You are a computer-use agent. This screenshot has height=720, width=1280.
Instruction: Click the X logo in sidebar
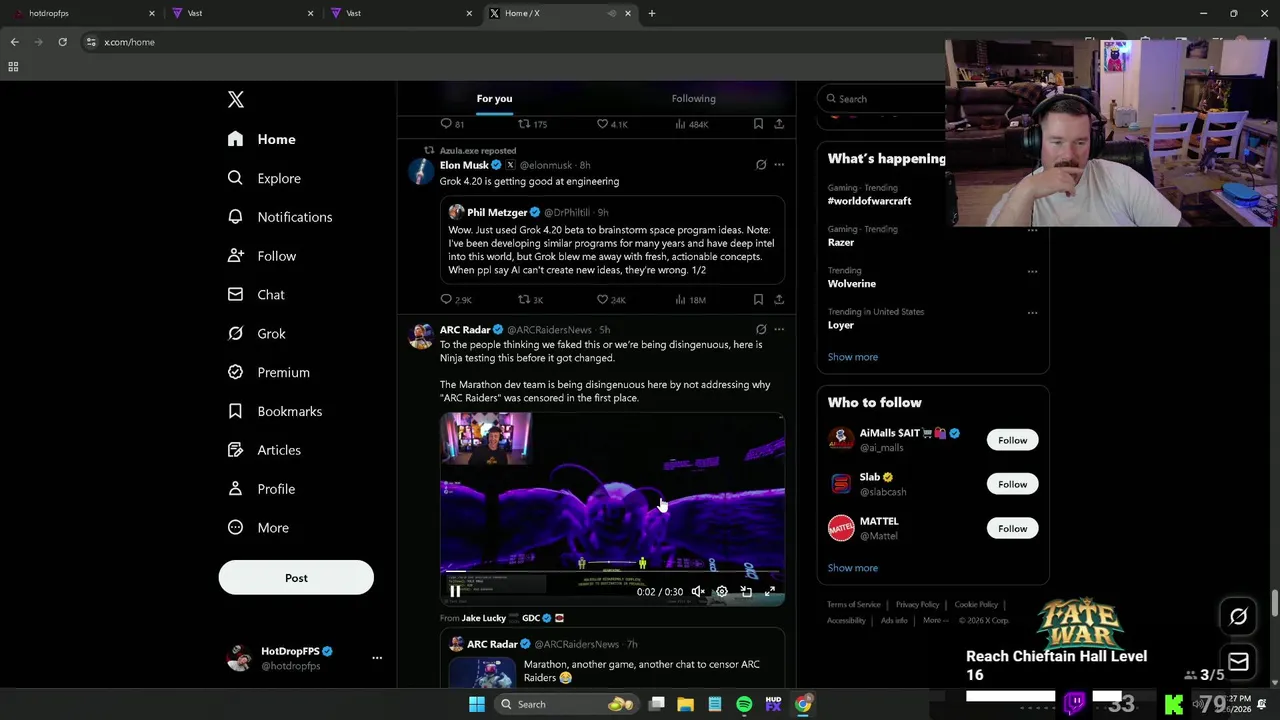click(235, 100)
